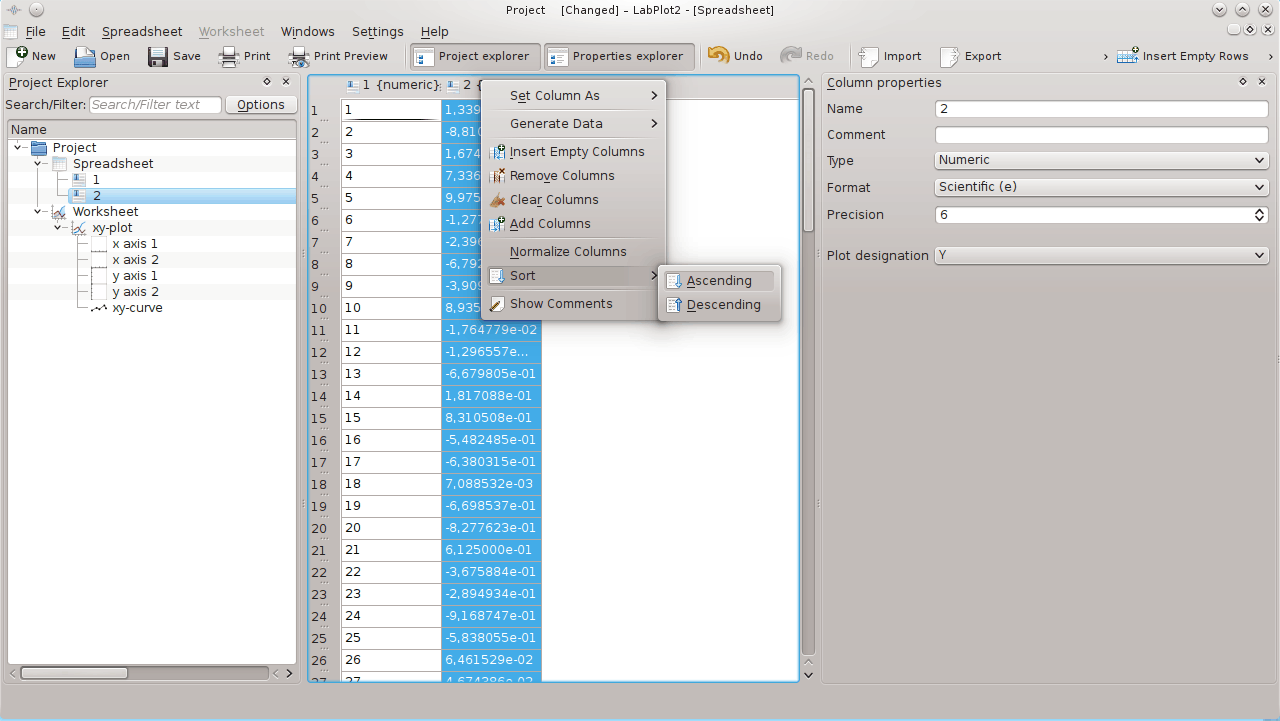Select xy-curve in the project tree
The width and height of the screenshot is (1280, 721).
(x=137, y=308)
